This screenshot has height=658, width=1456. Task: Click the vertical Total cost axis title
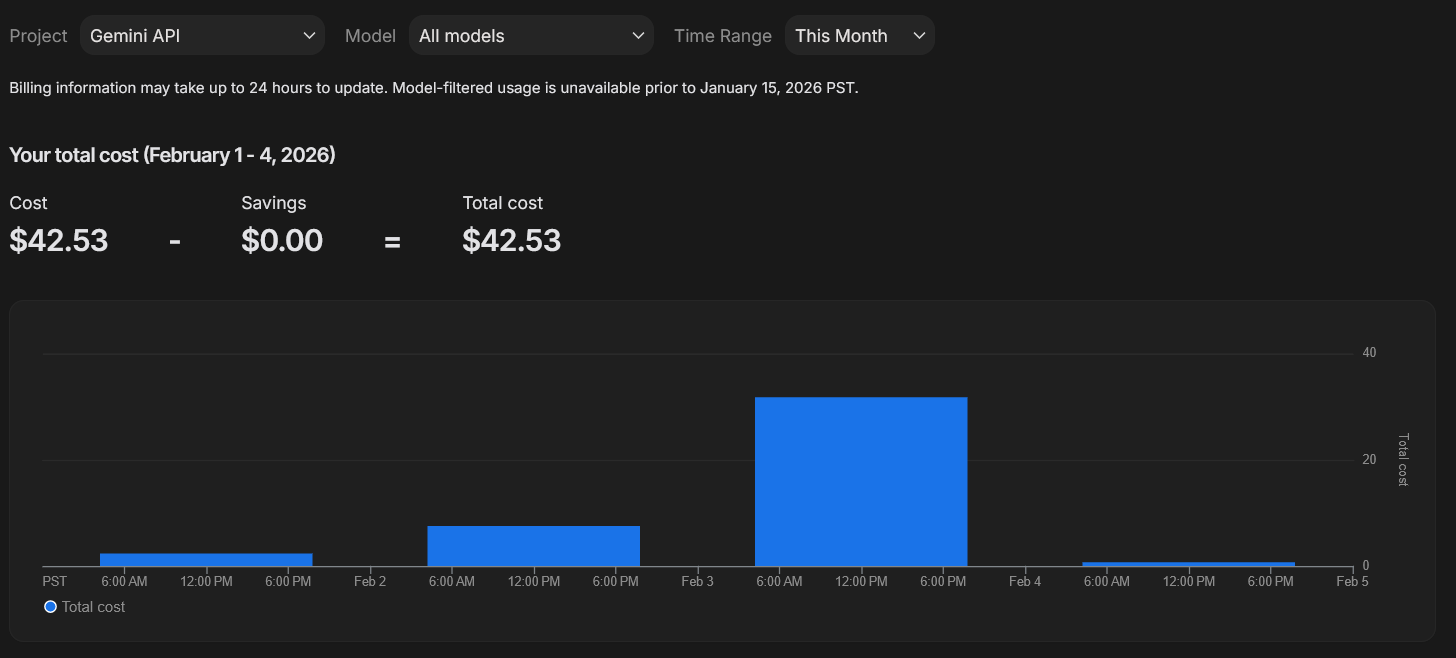pos(1402,460)
